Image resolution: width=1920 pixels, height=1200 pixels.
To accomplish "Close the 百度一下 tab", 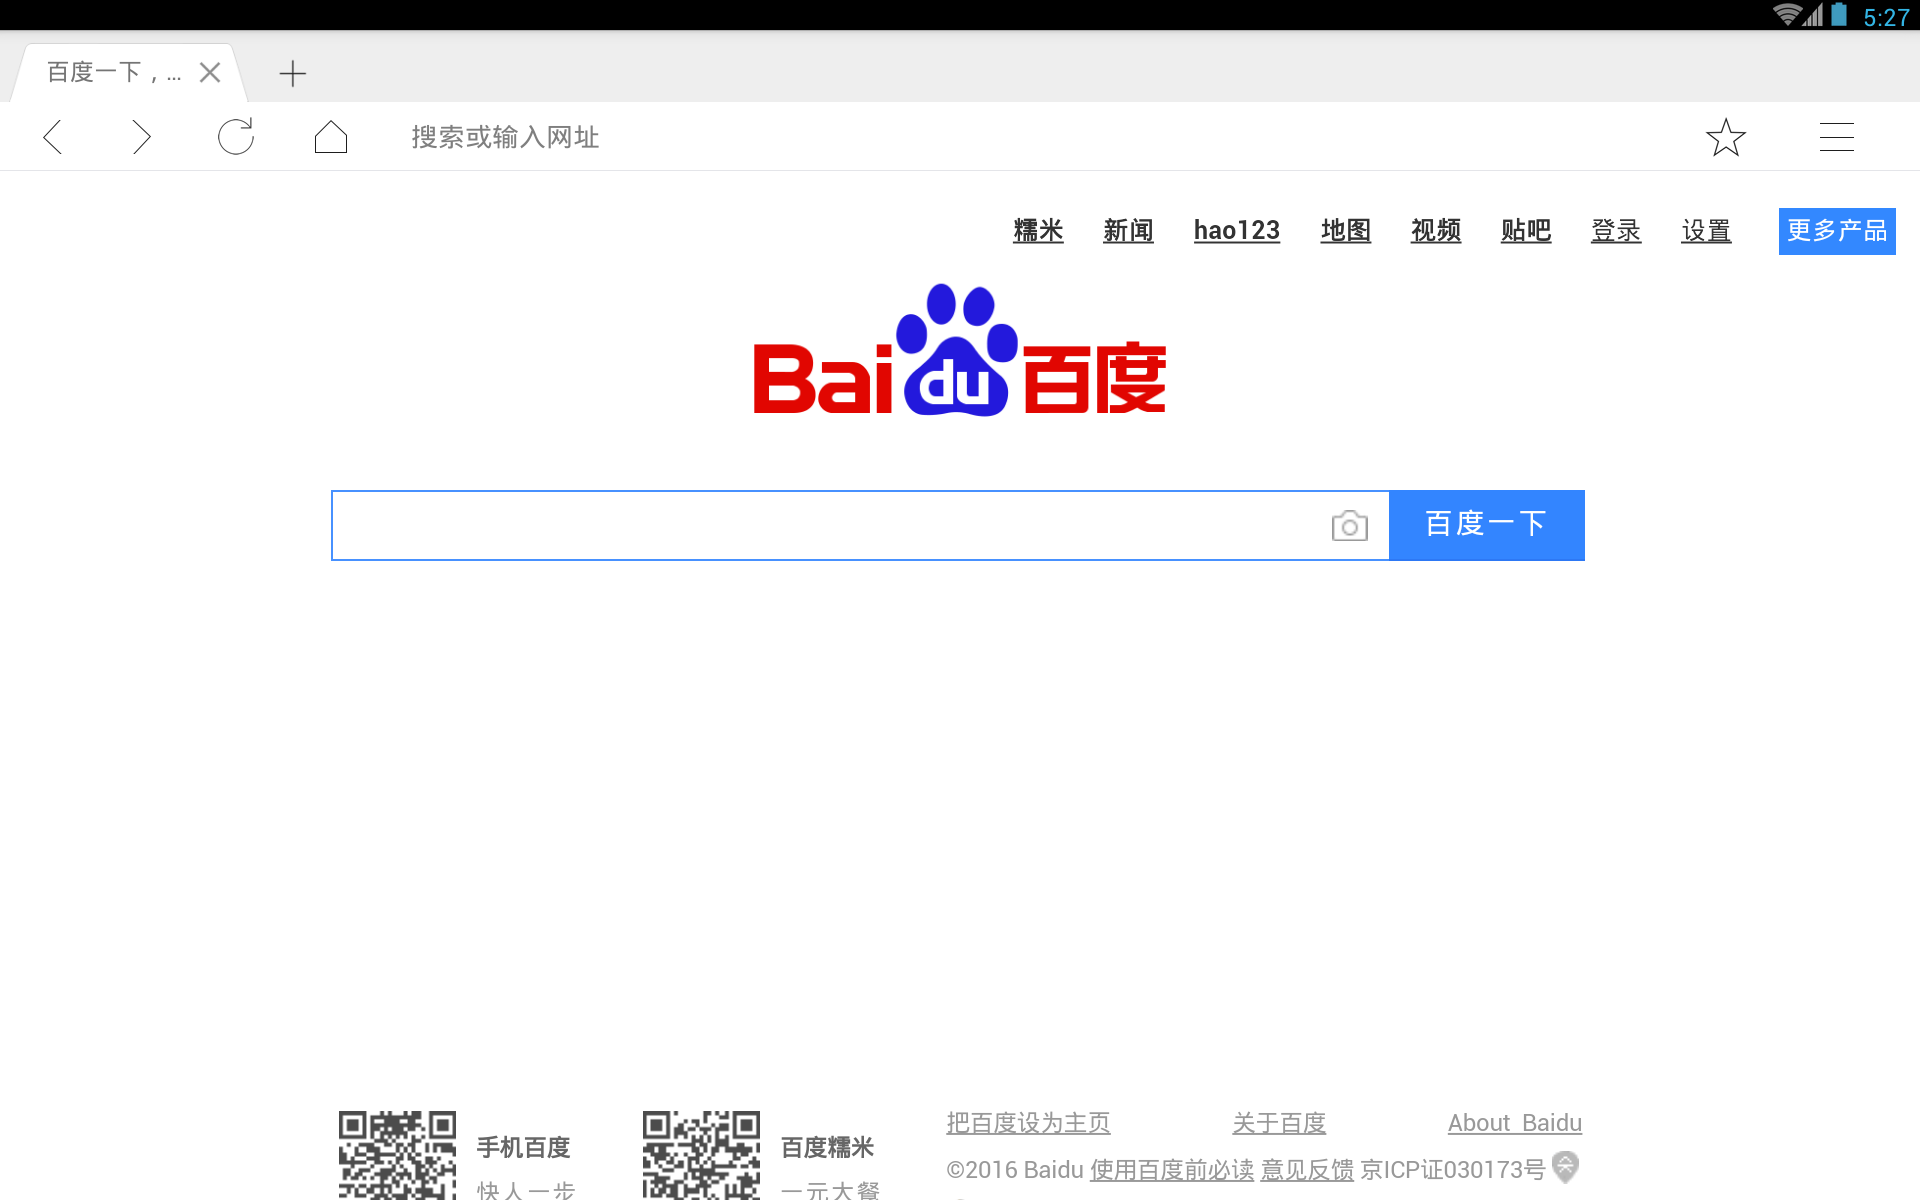I will 210,72.
